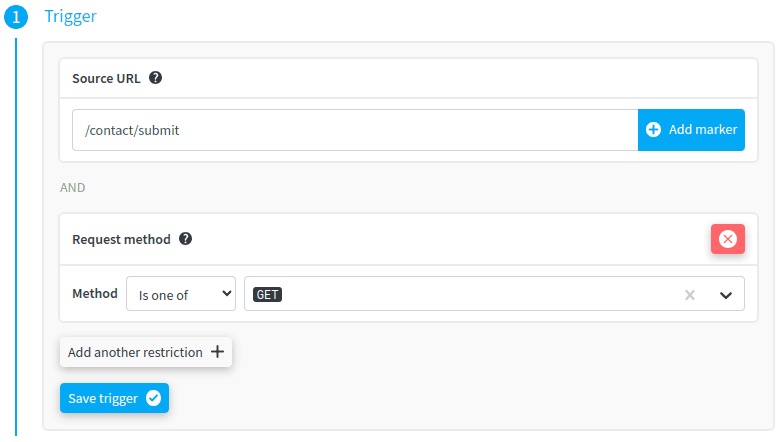Click the checkmark icon on Save trigger

tap(153, 398)
